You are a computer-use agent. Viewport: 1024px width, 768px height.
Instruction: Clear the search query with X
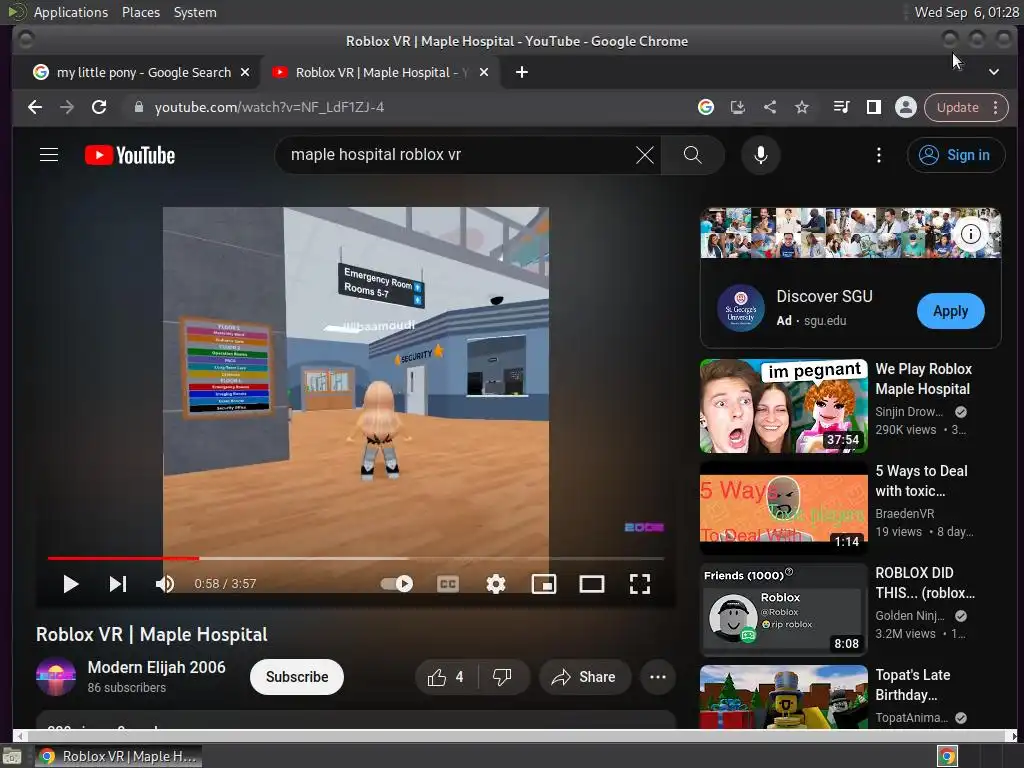click(645, 155)
